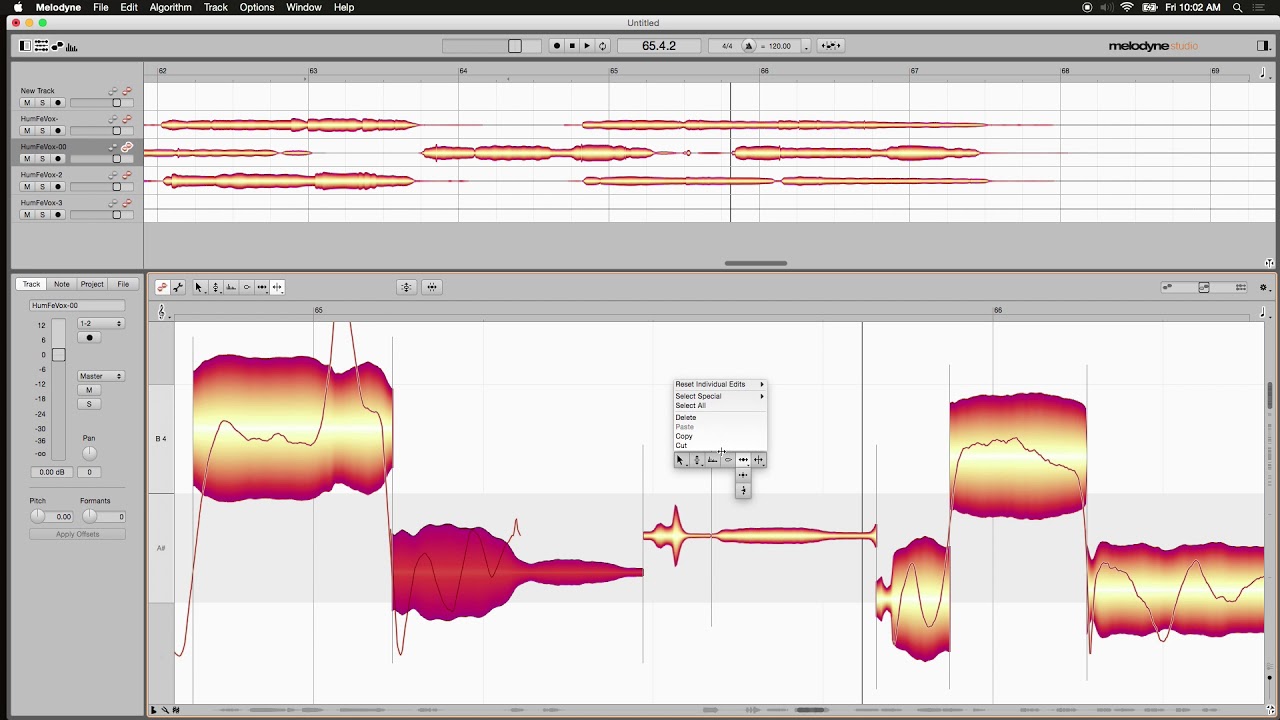This screenshot has height=720, width=1280.
Task: Click reference link icon on New Track
Action: (114, 91)
